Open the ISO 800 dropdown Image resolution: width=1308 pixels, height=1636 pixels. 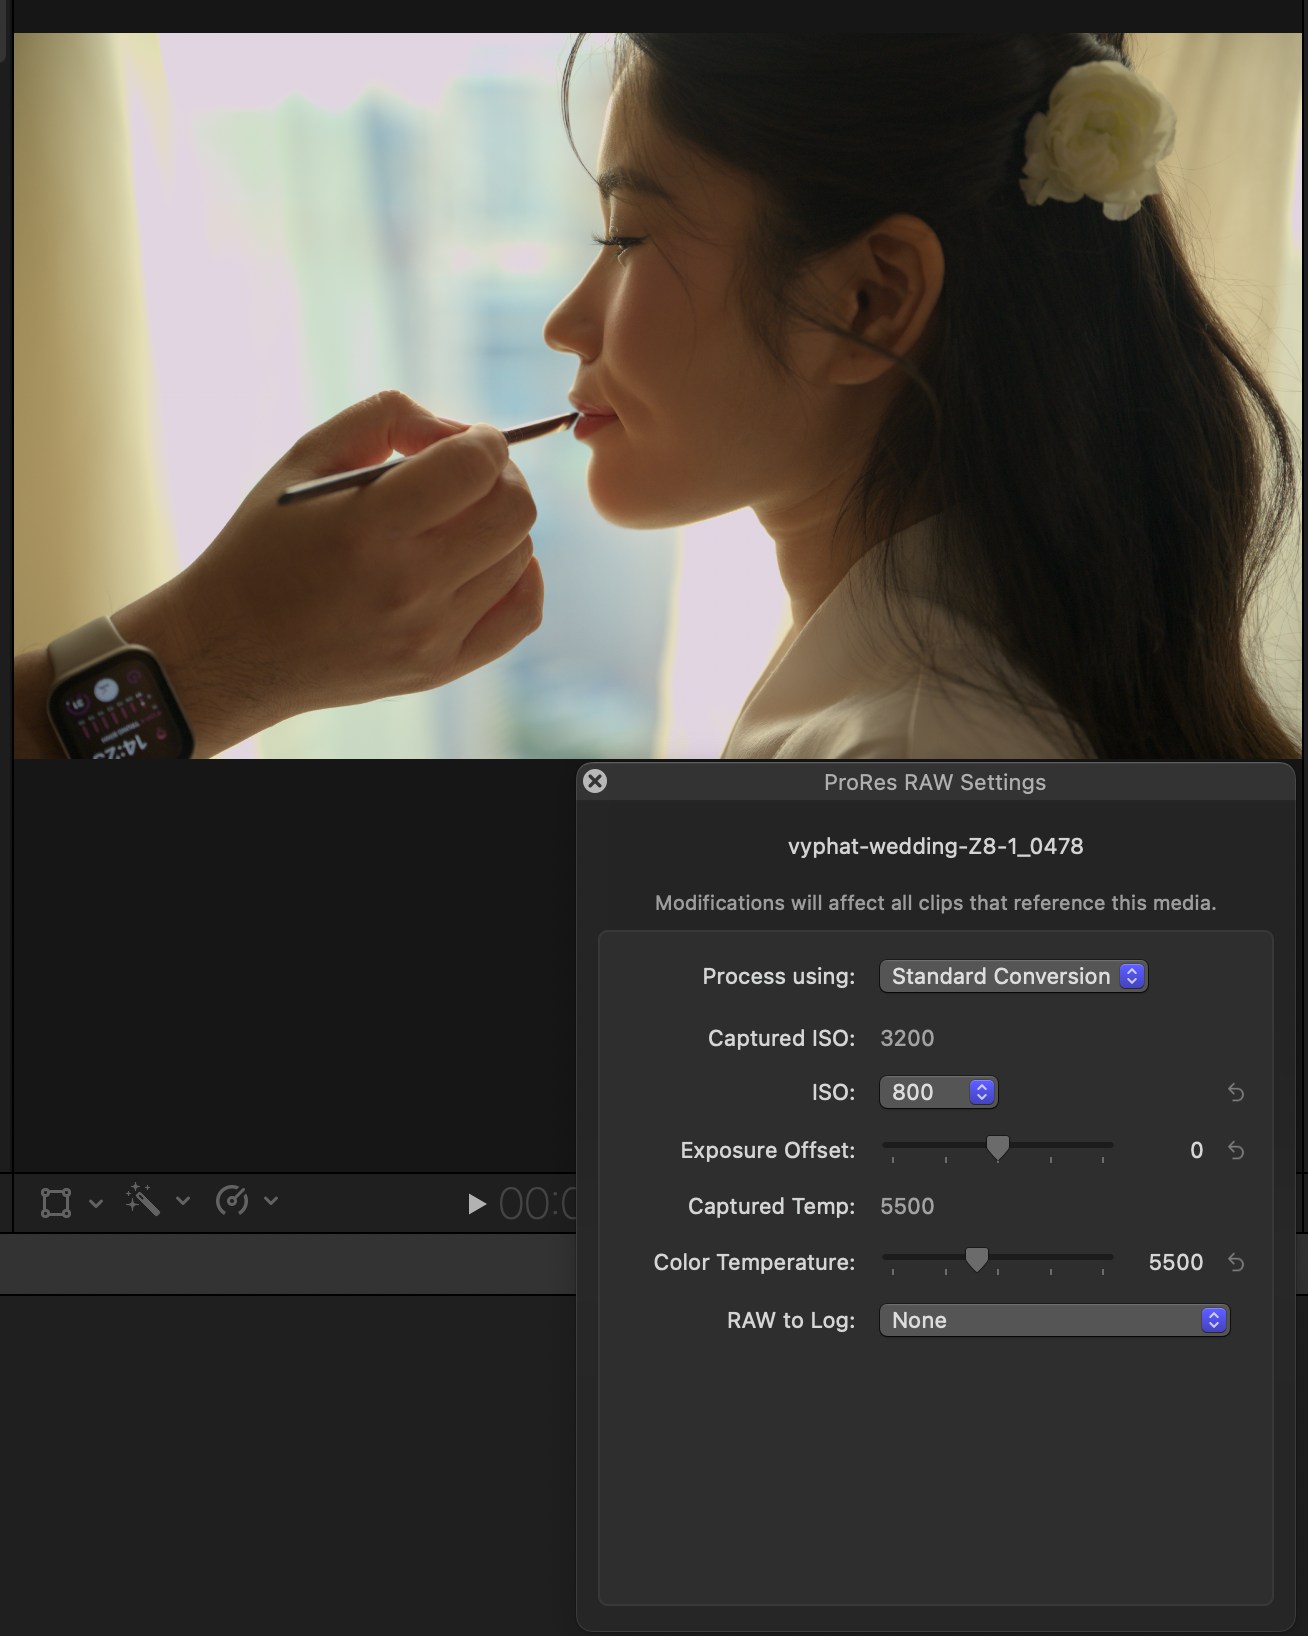938,1092
